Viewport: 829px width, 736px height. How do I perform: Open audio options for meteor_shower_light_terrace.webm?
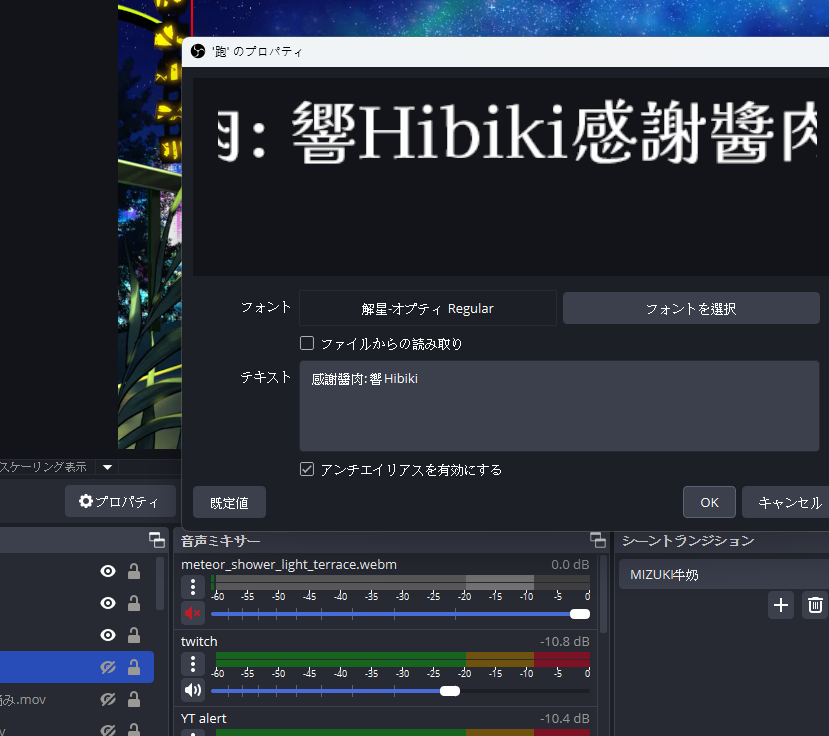click(x=192, y=587)
